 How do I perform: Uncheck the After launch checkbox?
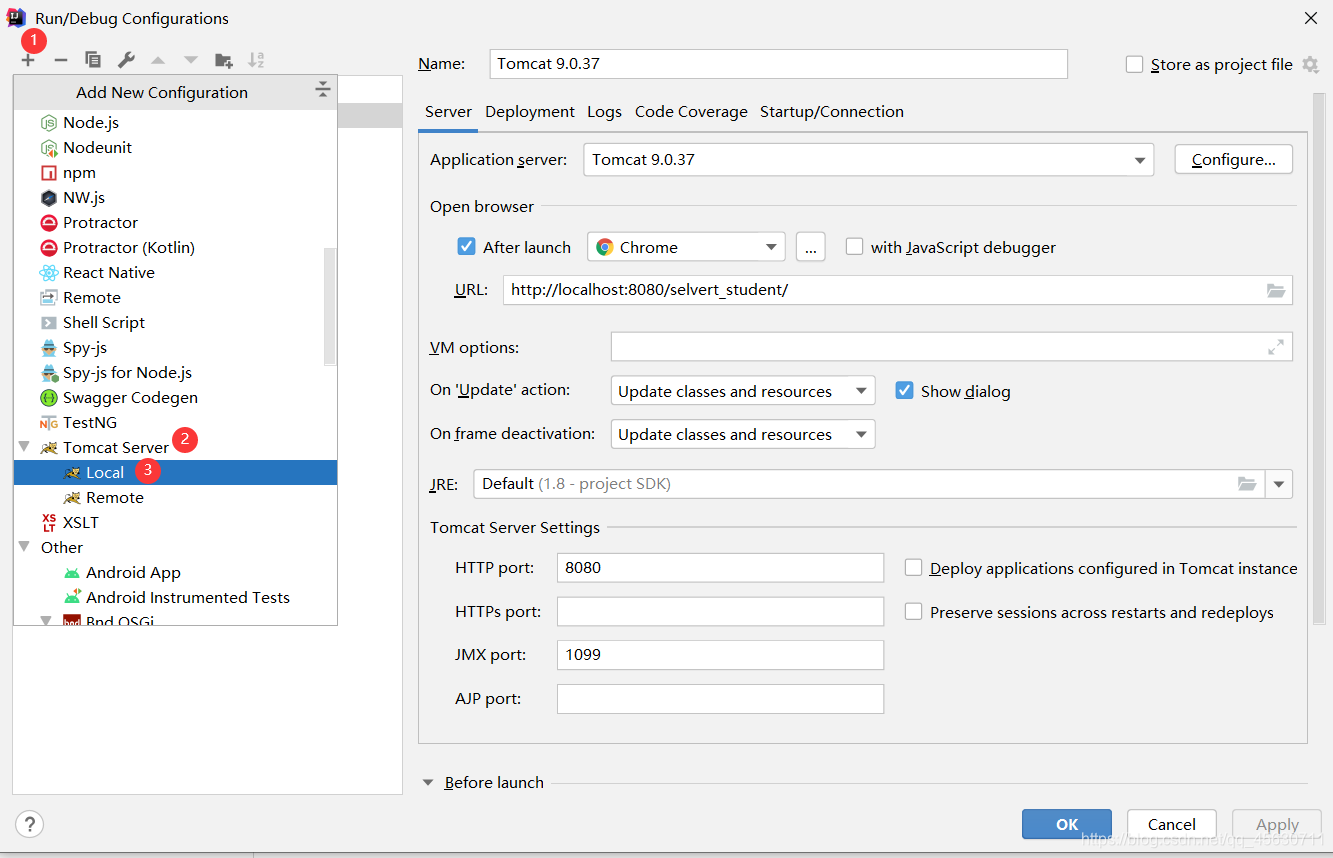[x=466, y=247]
